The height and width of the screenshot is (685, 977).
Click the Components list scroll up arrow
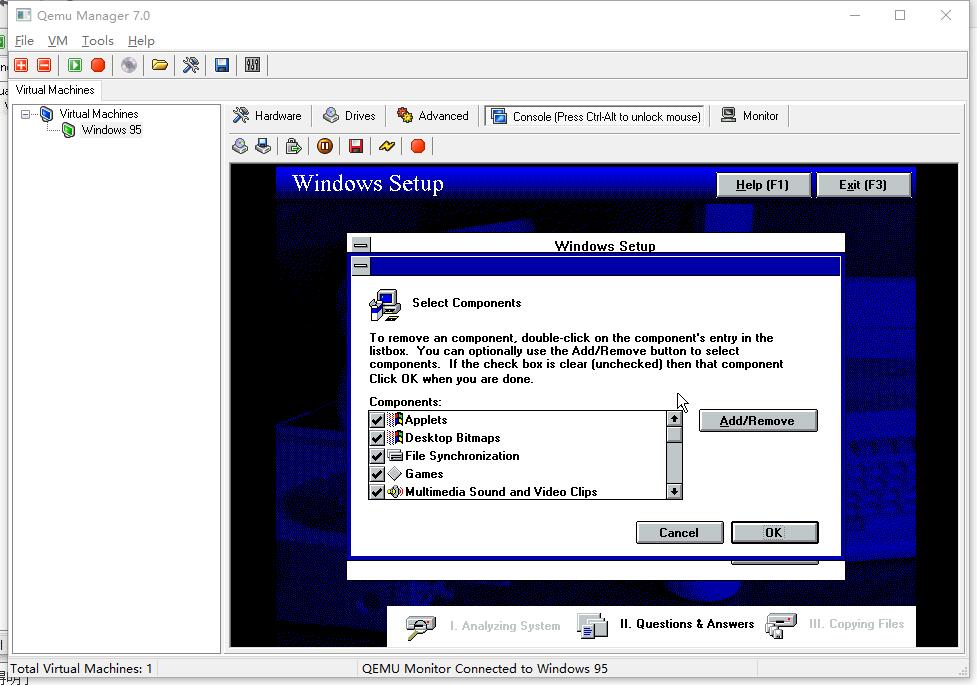click(x=674, y=419)
